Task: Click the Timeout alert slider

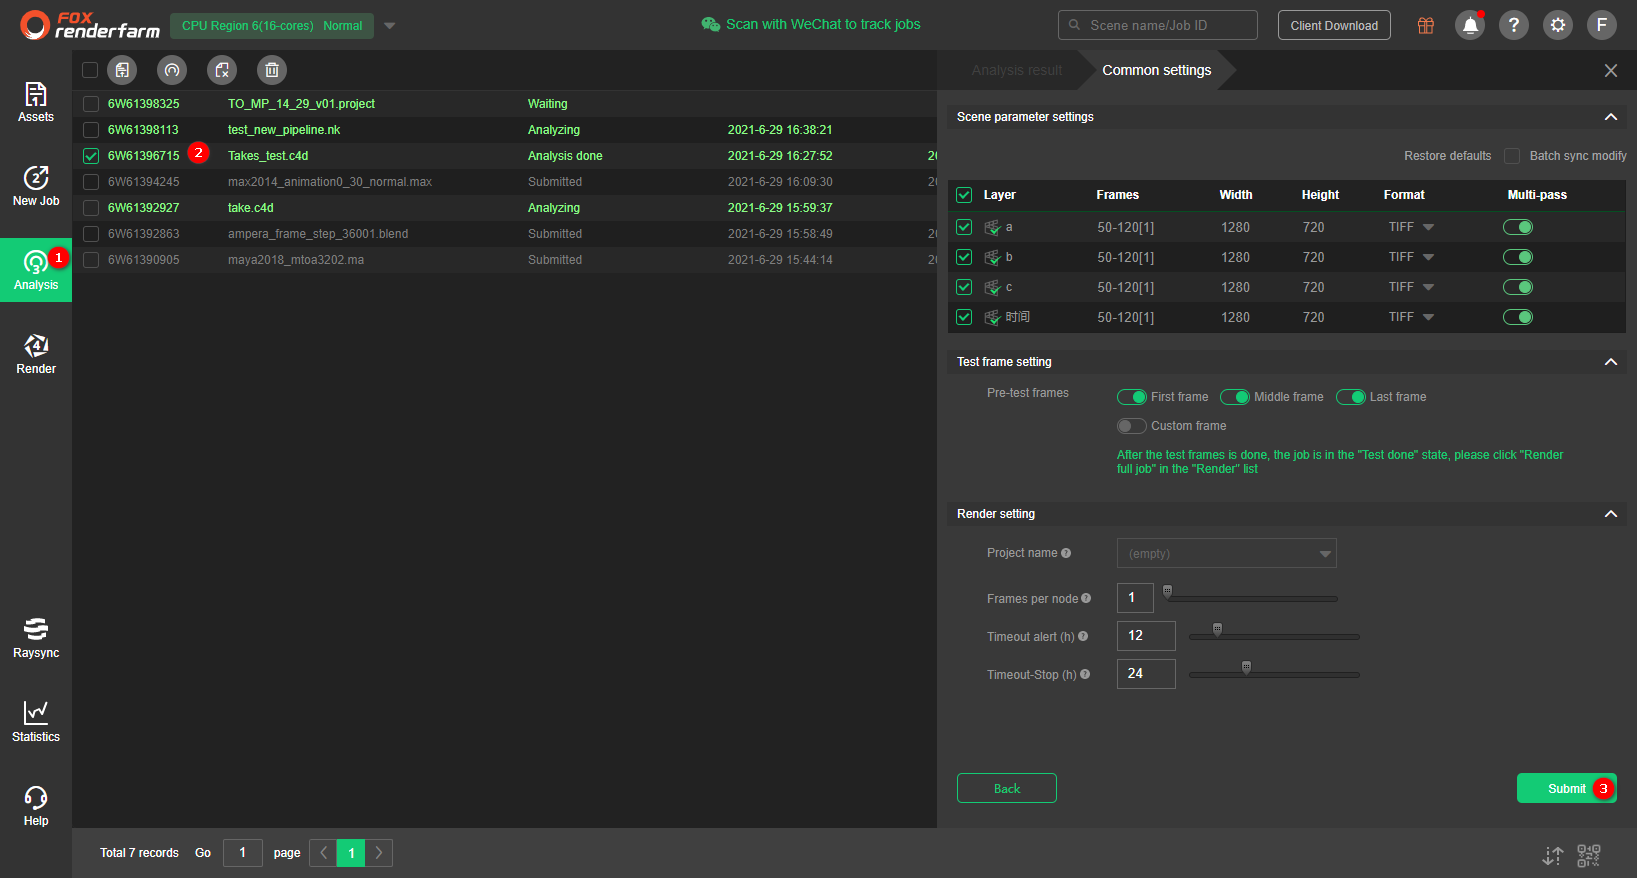Action: click(1274, 636)
